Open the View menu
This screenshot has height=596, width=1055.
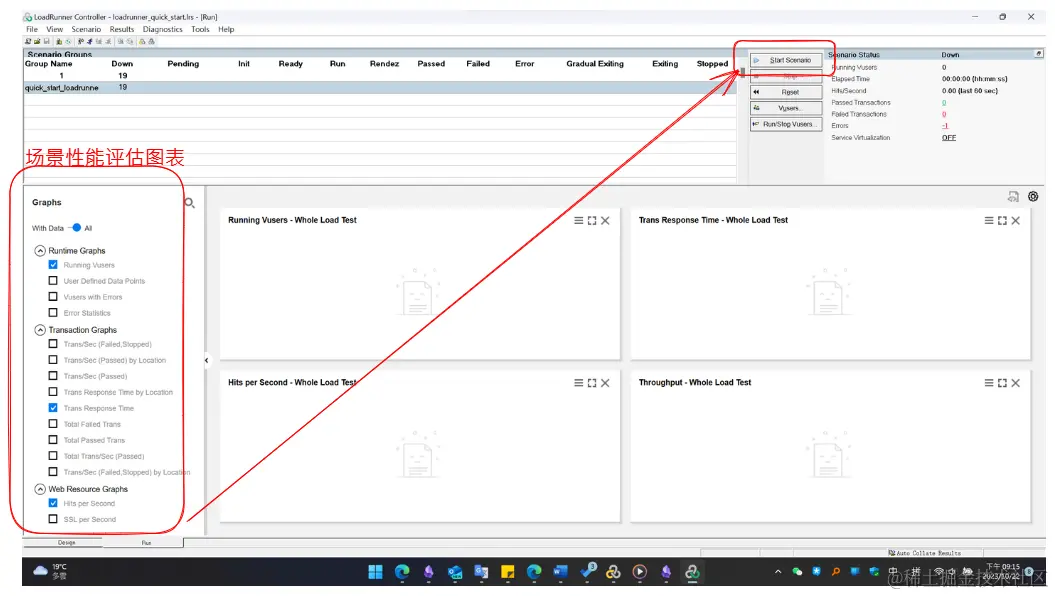coord(54,30)
